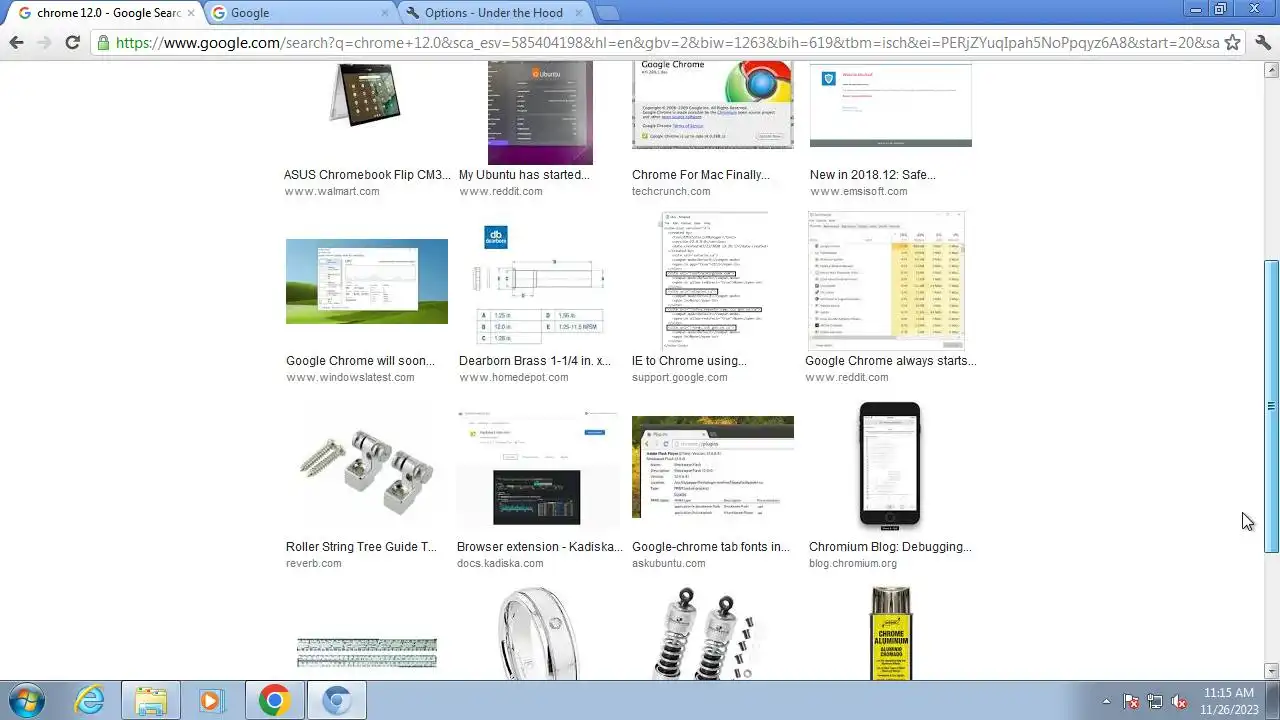1280x720 pixels.
Task: Open 'Dearborn Brass 1-1/4 in.' link
Action: (534, 361)
